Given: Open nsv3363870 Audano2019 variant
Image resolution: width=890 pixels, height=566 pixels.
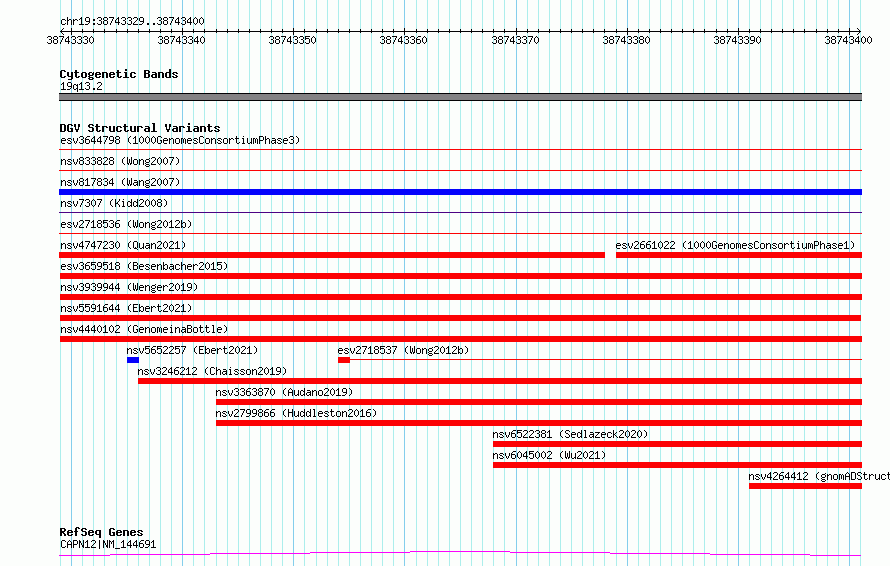Looking at the screenshot, I should [284, 392].
